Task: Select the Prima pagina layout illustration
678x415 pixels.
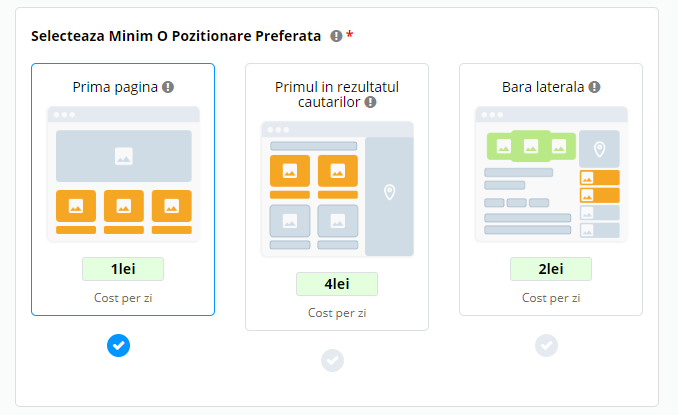Action: (x=124, y=174)
